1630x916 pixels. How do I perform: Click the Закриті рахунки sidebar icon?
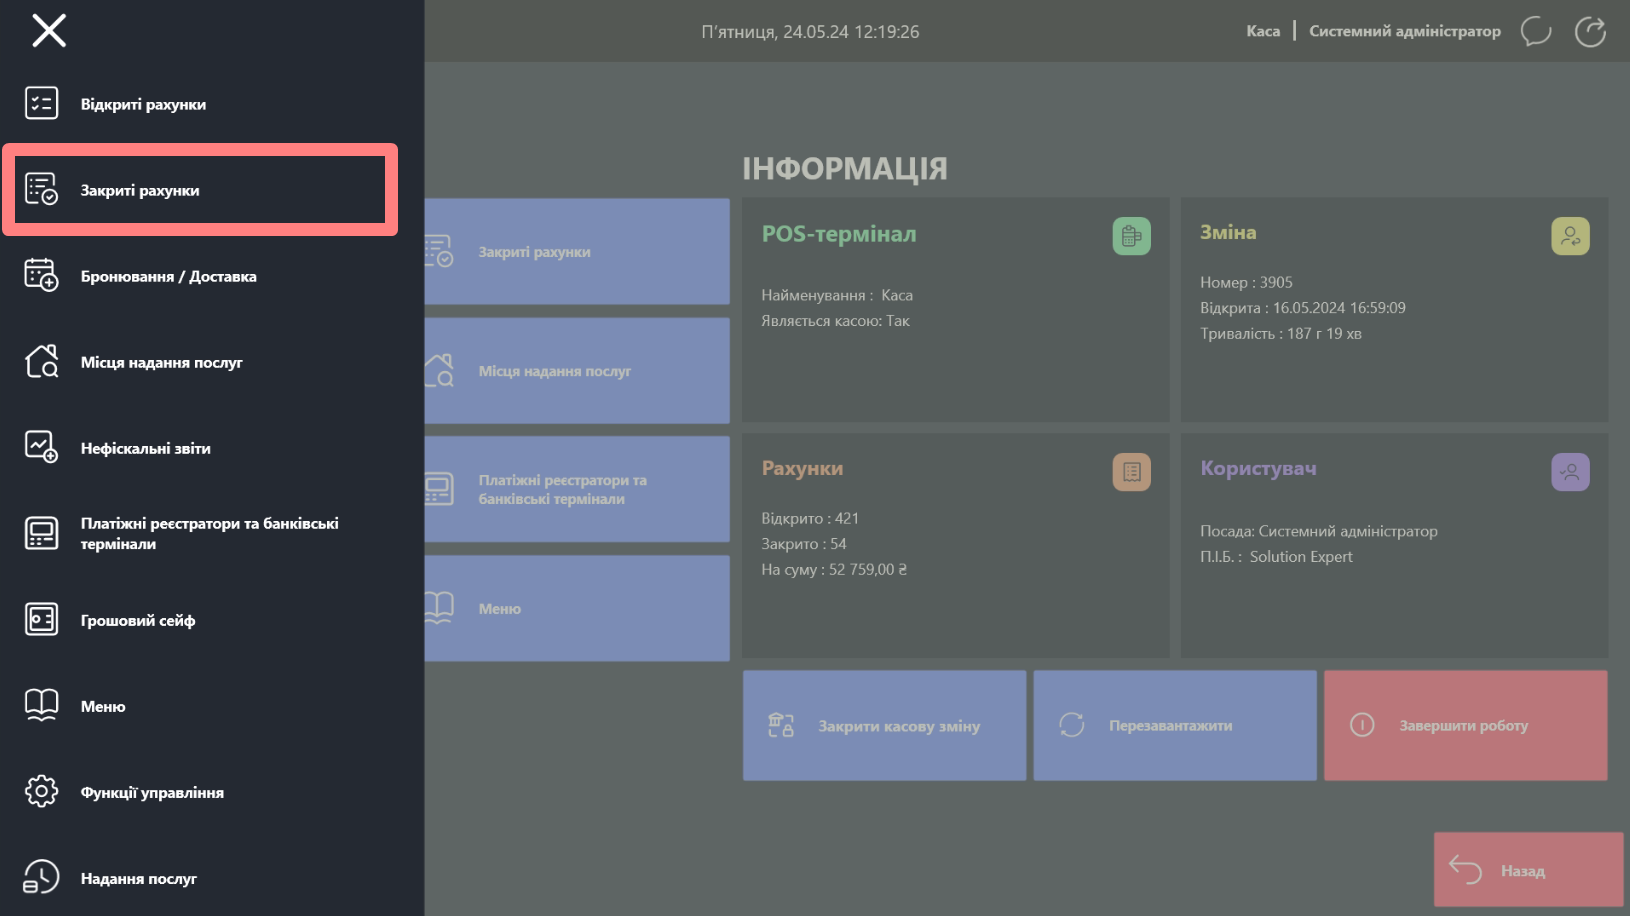41,189
